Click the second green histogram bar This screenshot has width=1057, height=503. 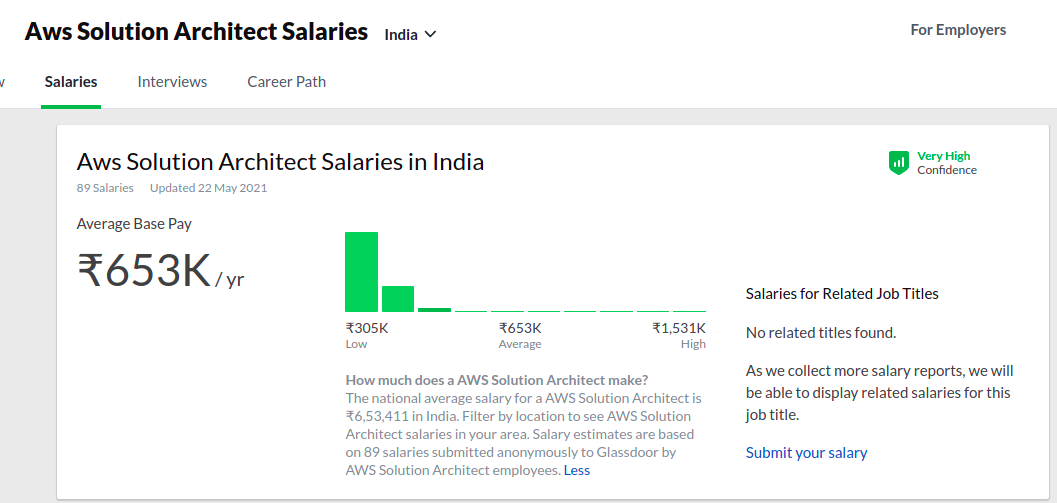coord(398,299)
